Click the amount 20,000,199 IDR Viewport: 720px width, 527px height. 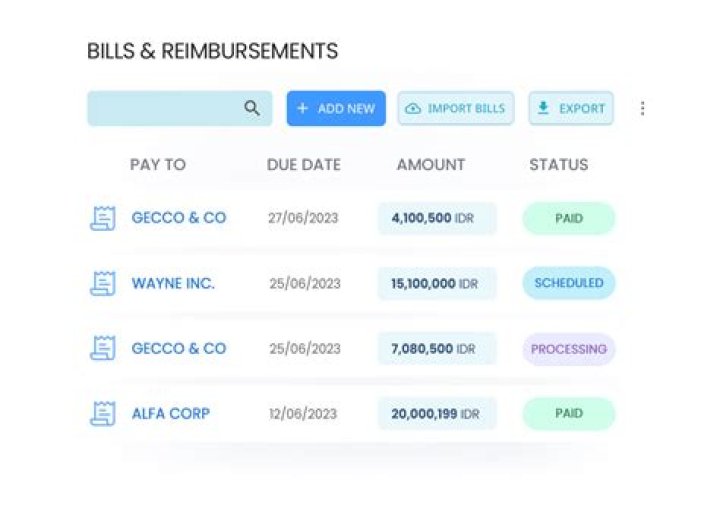click(437, 414)
